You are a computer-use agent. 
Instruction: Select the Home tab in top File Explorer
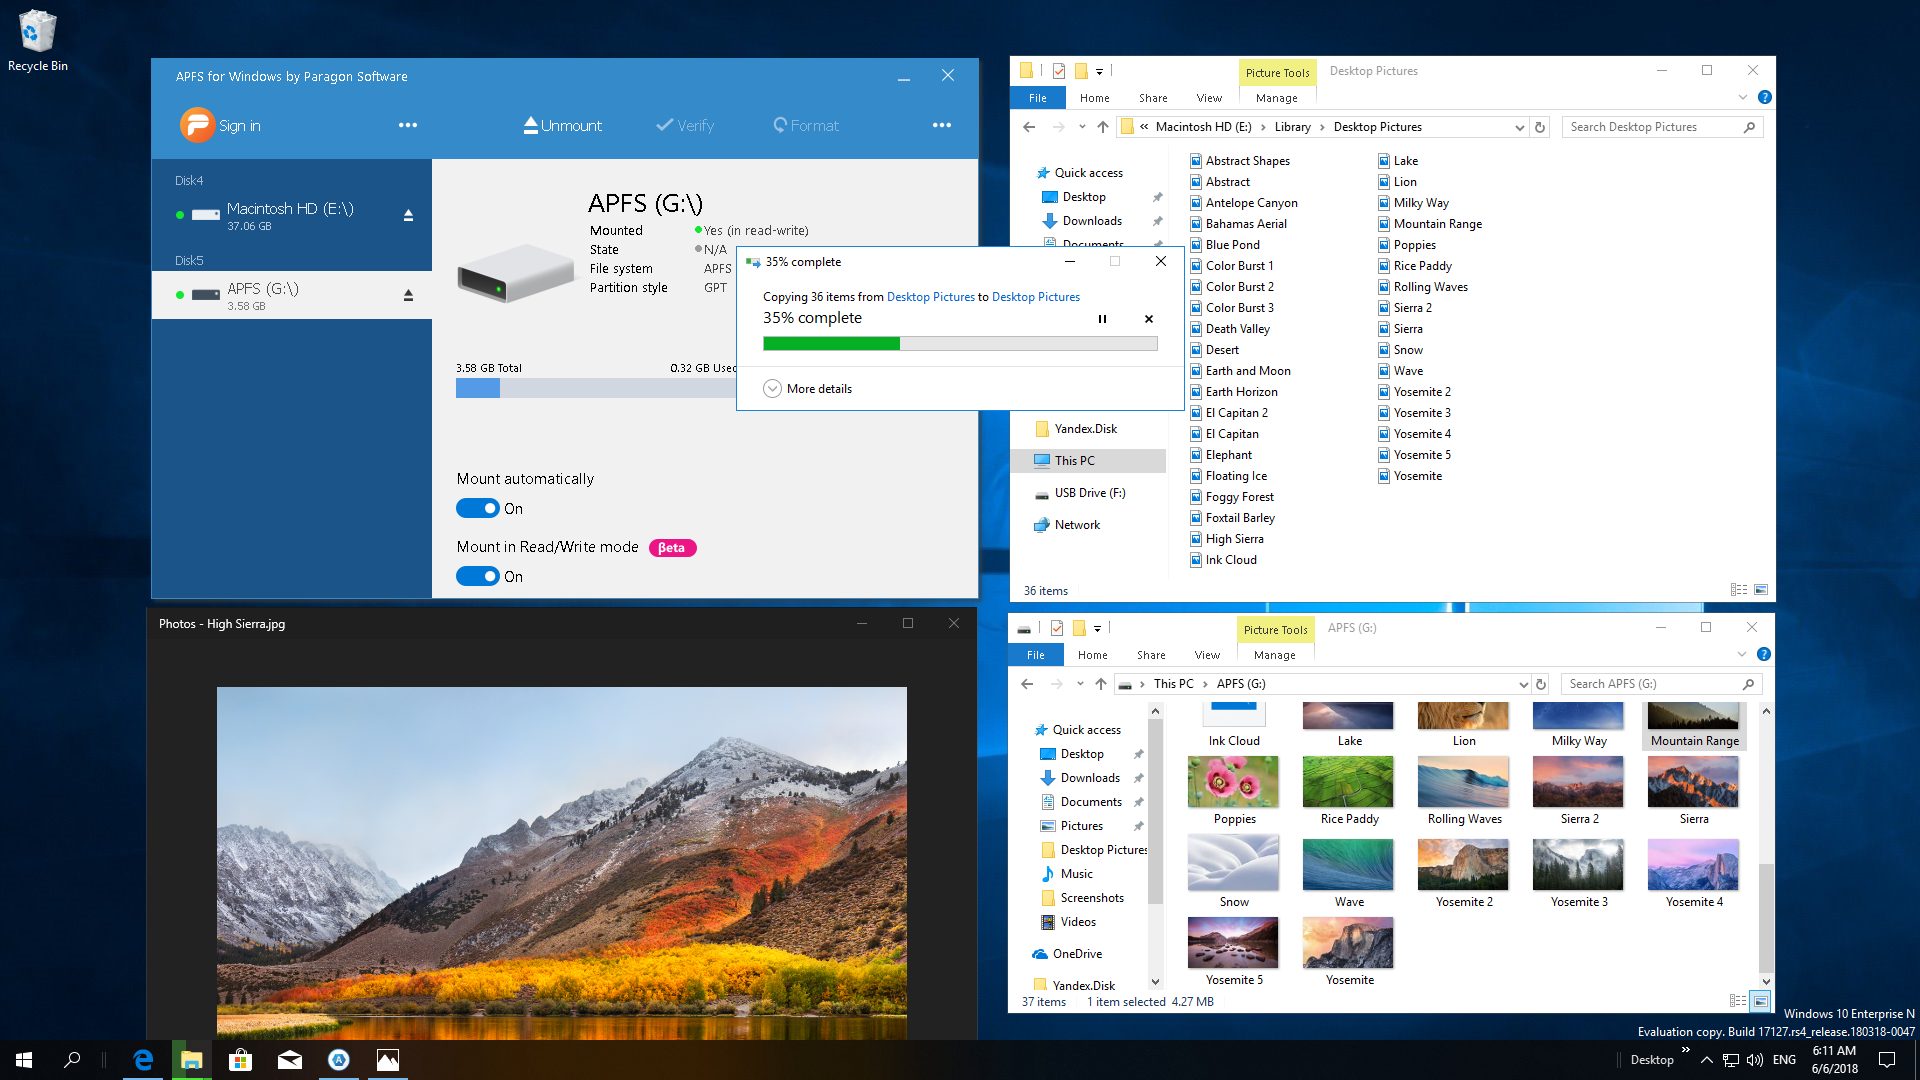[1093, 98]
